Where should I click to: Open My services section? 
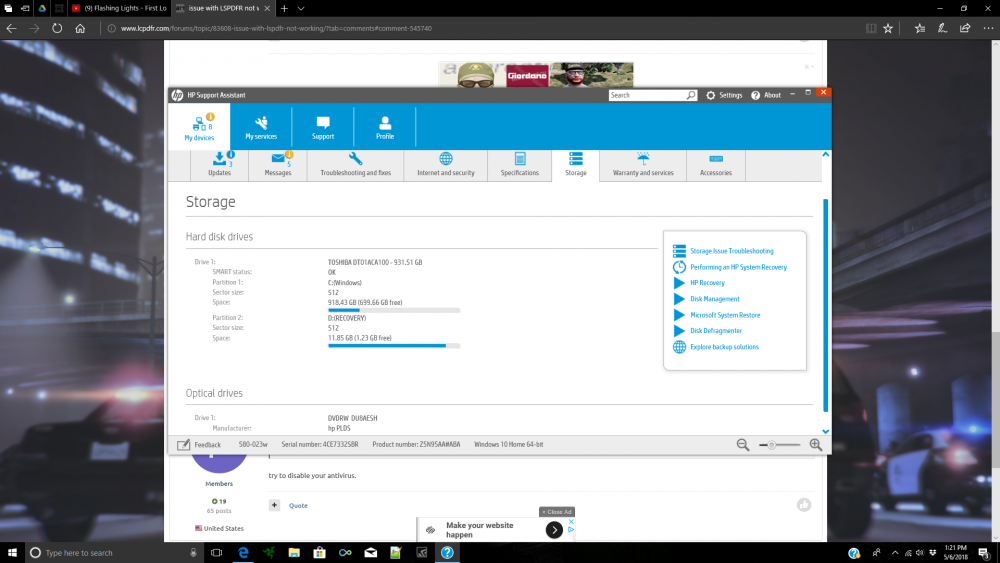pyautogui.click(x=261, y=126)
